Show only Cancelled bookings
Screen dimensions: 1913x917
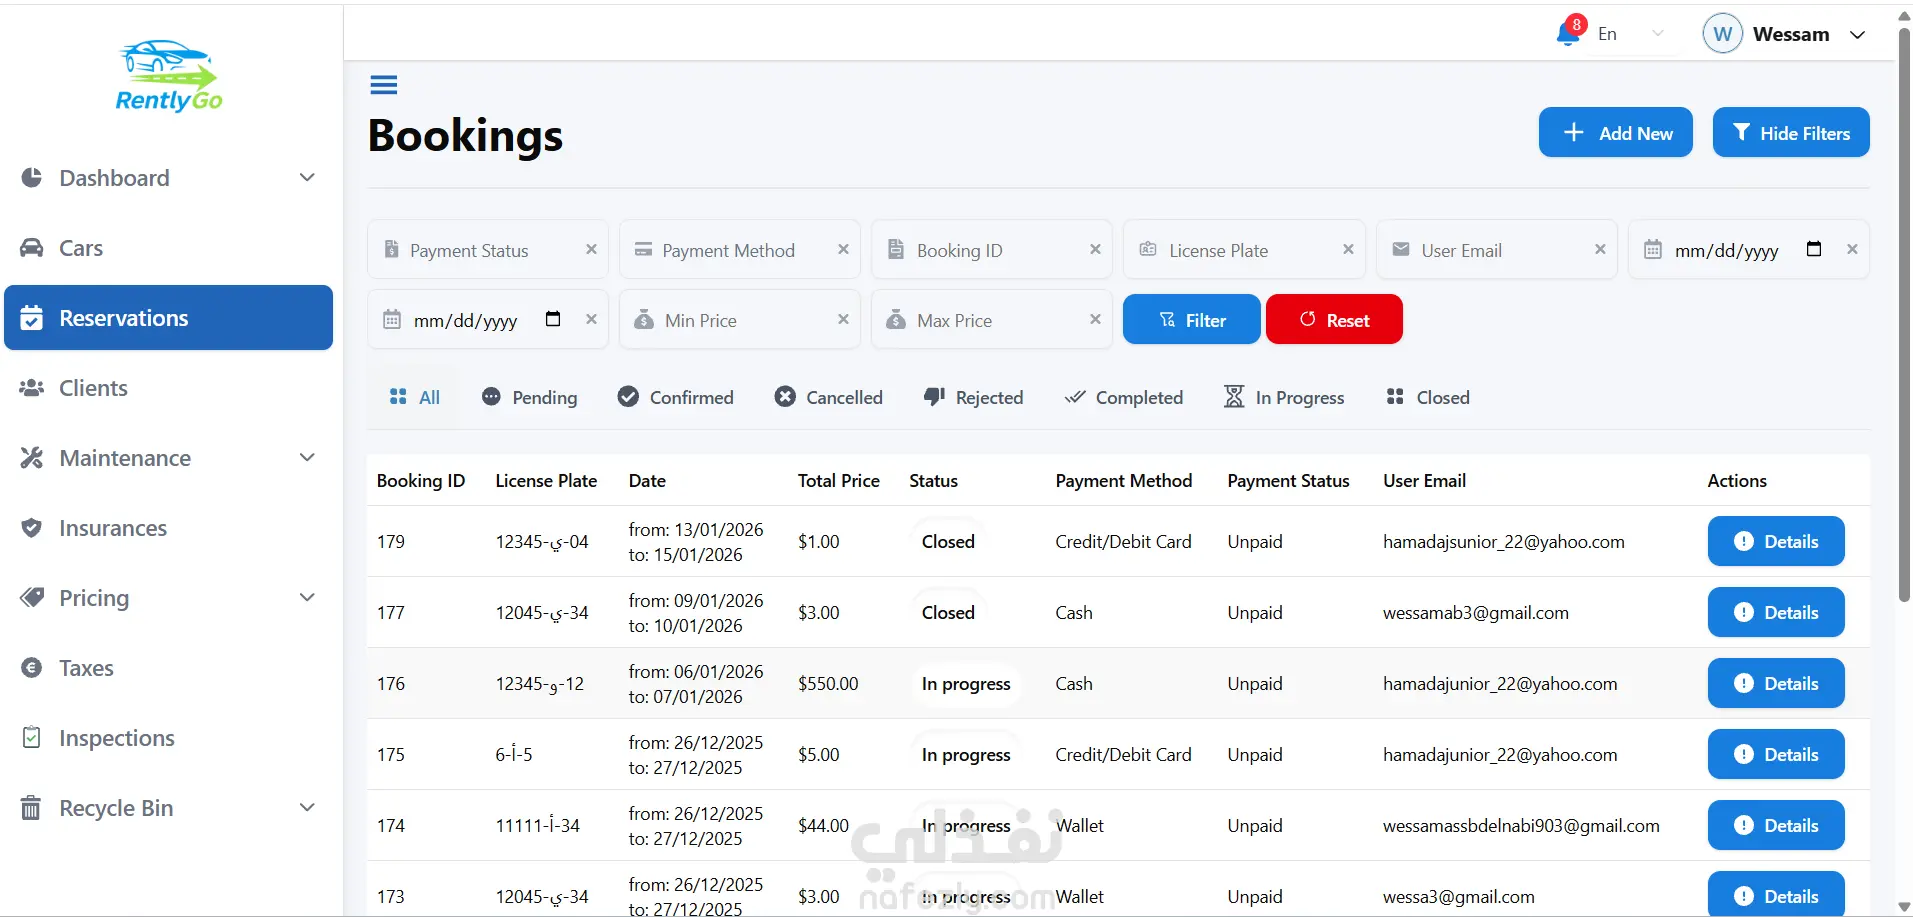coord(829,398)
